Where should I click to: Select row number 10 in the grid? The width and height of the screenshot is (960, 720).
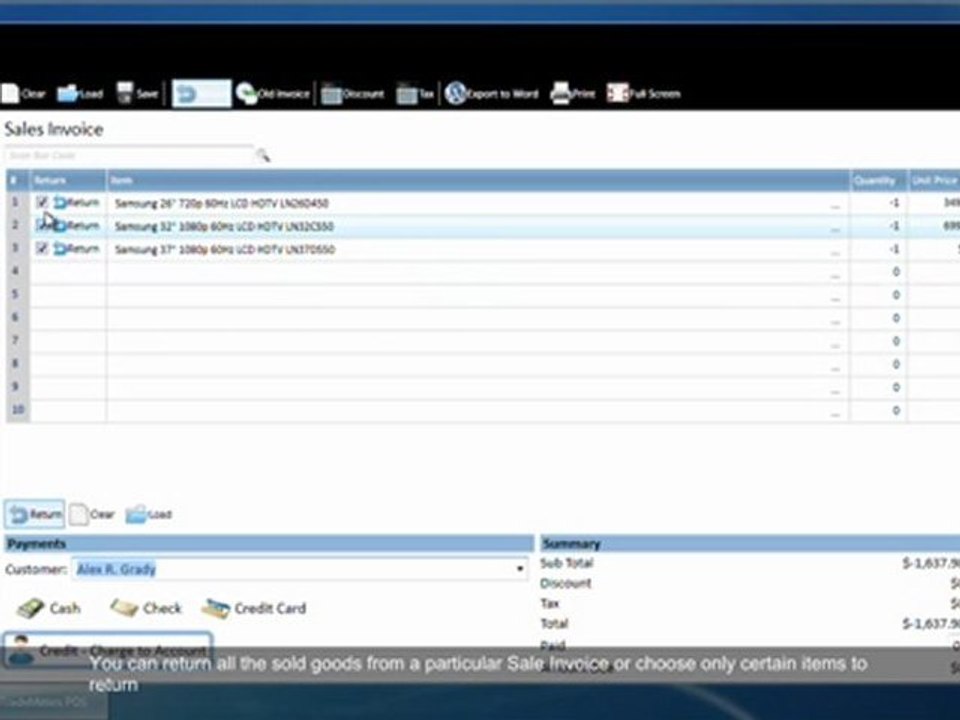point(17,410)
